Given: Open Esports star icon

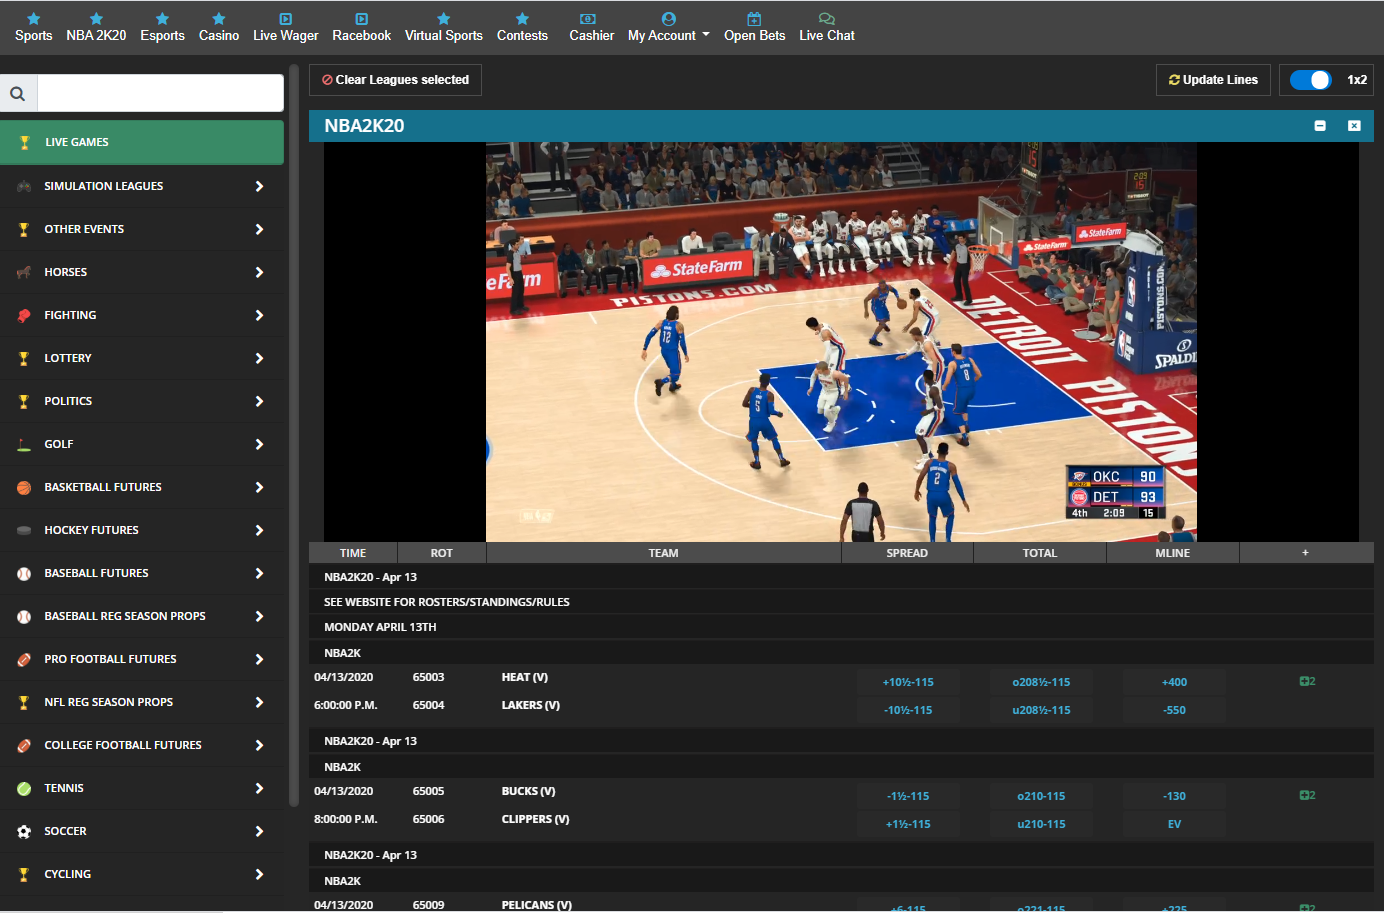Looking at the screenshot, I should [x=162, y=18].
